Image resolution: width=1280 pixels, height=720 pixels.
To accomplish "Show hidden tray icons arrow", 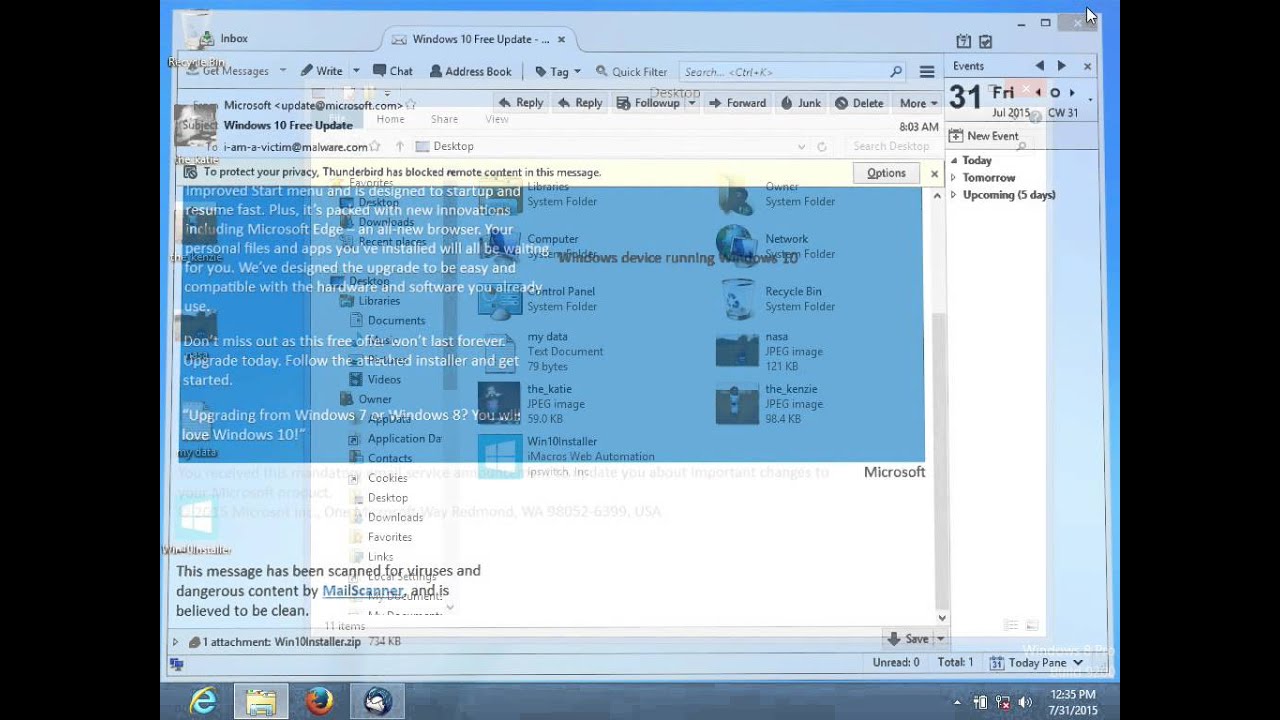I will [957, 703].
